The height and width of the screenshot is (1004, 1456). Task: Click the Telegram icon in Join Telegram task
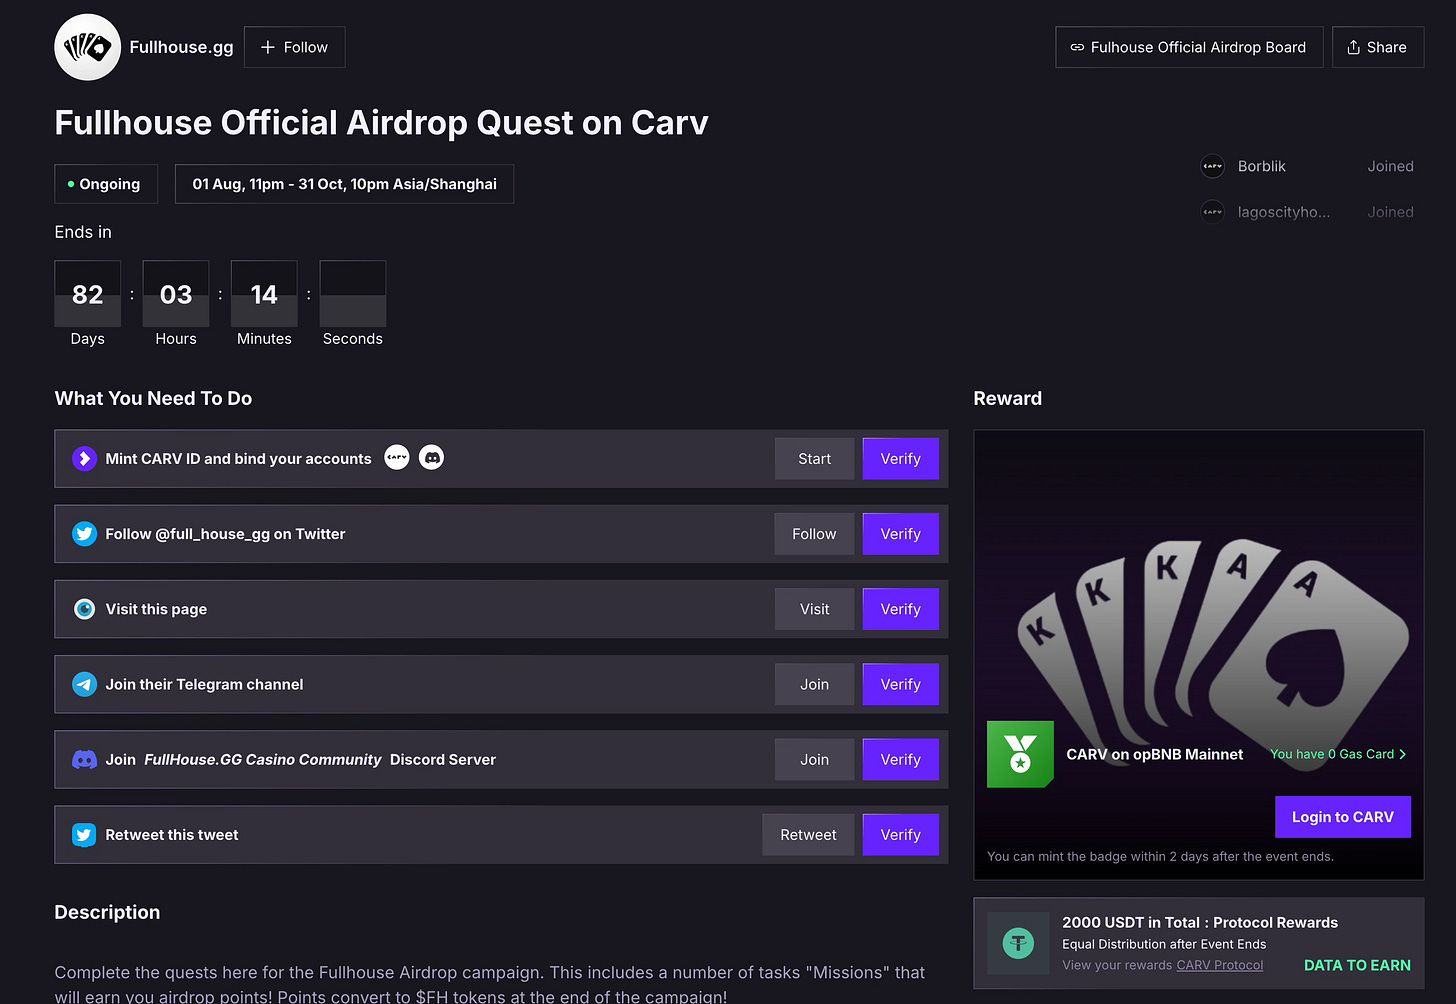click(85, 684)
